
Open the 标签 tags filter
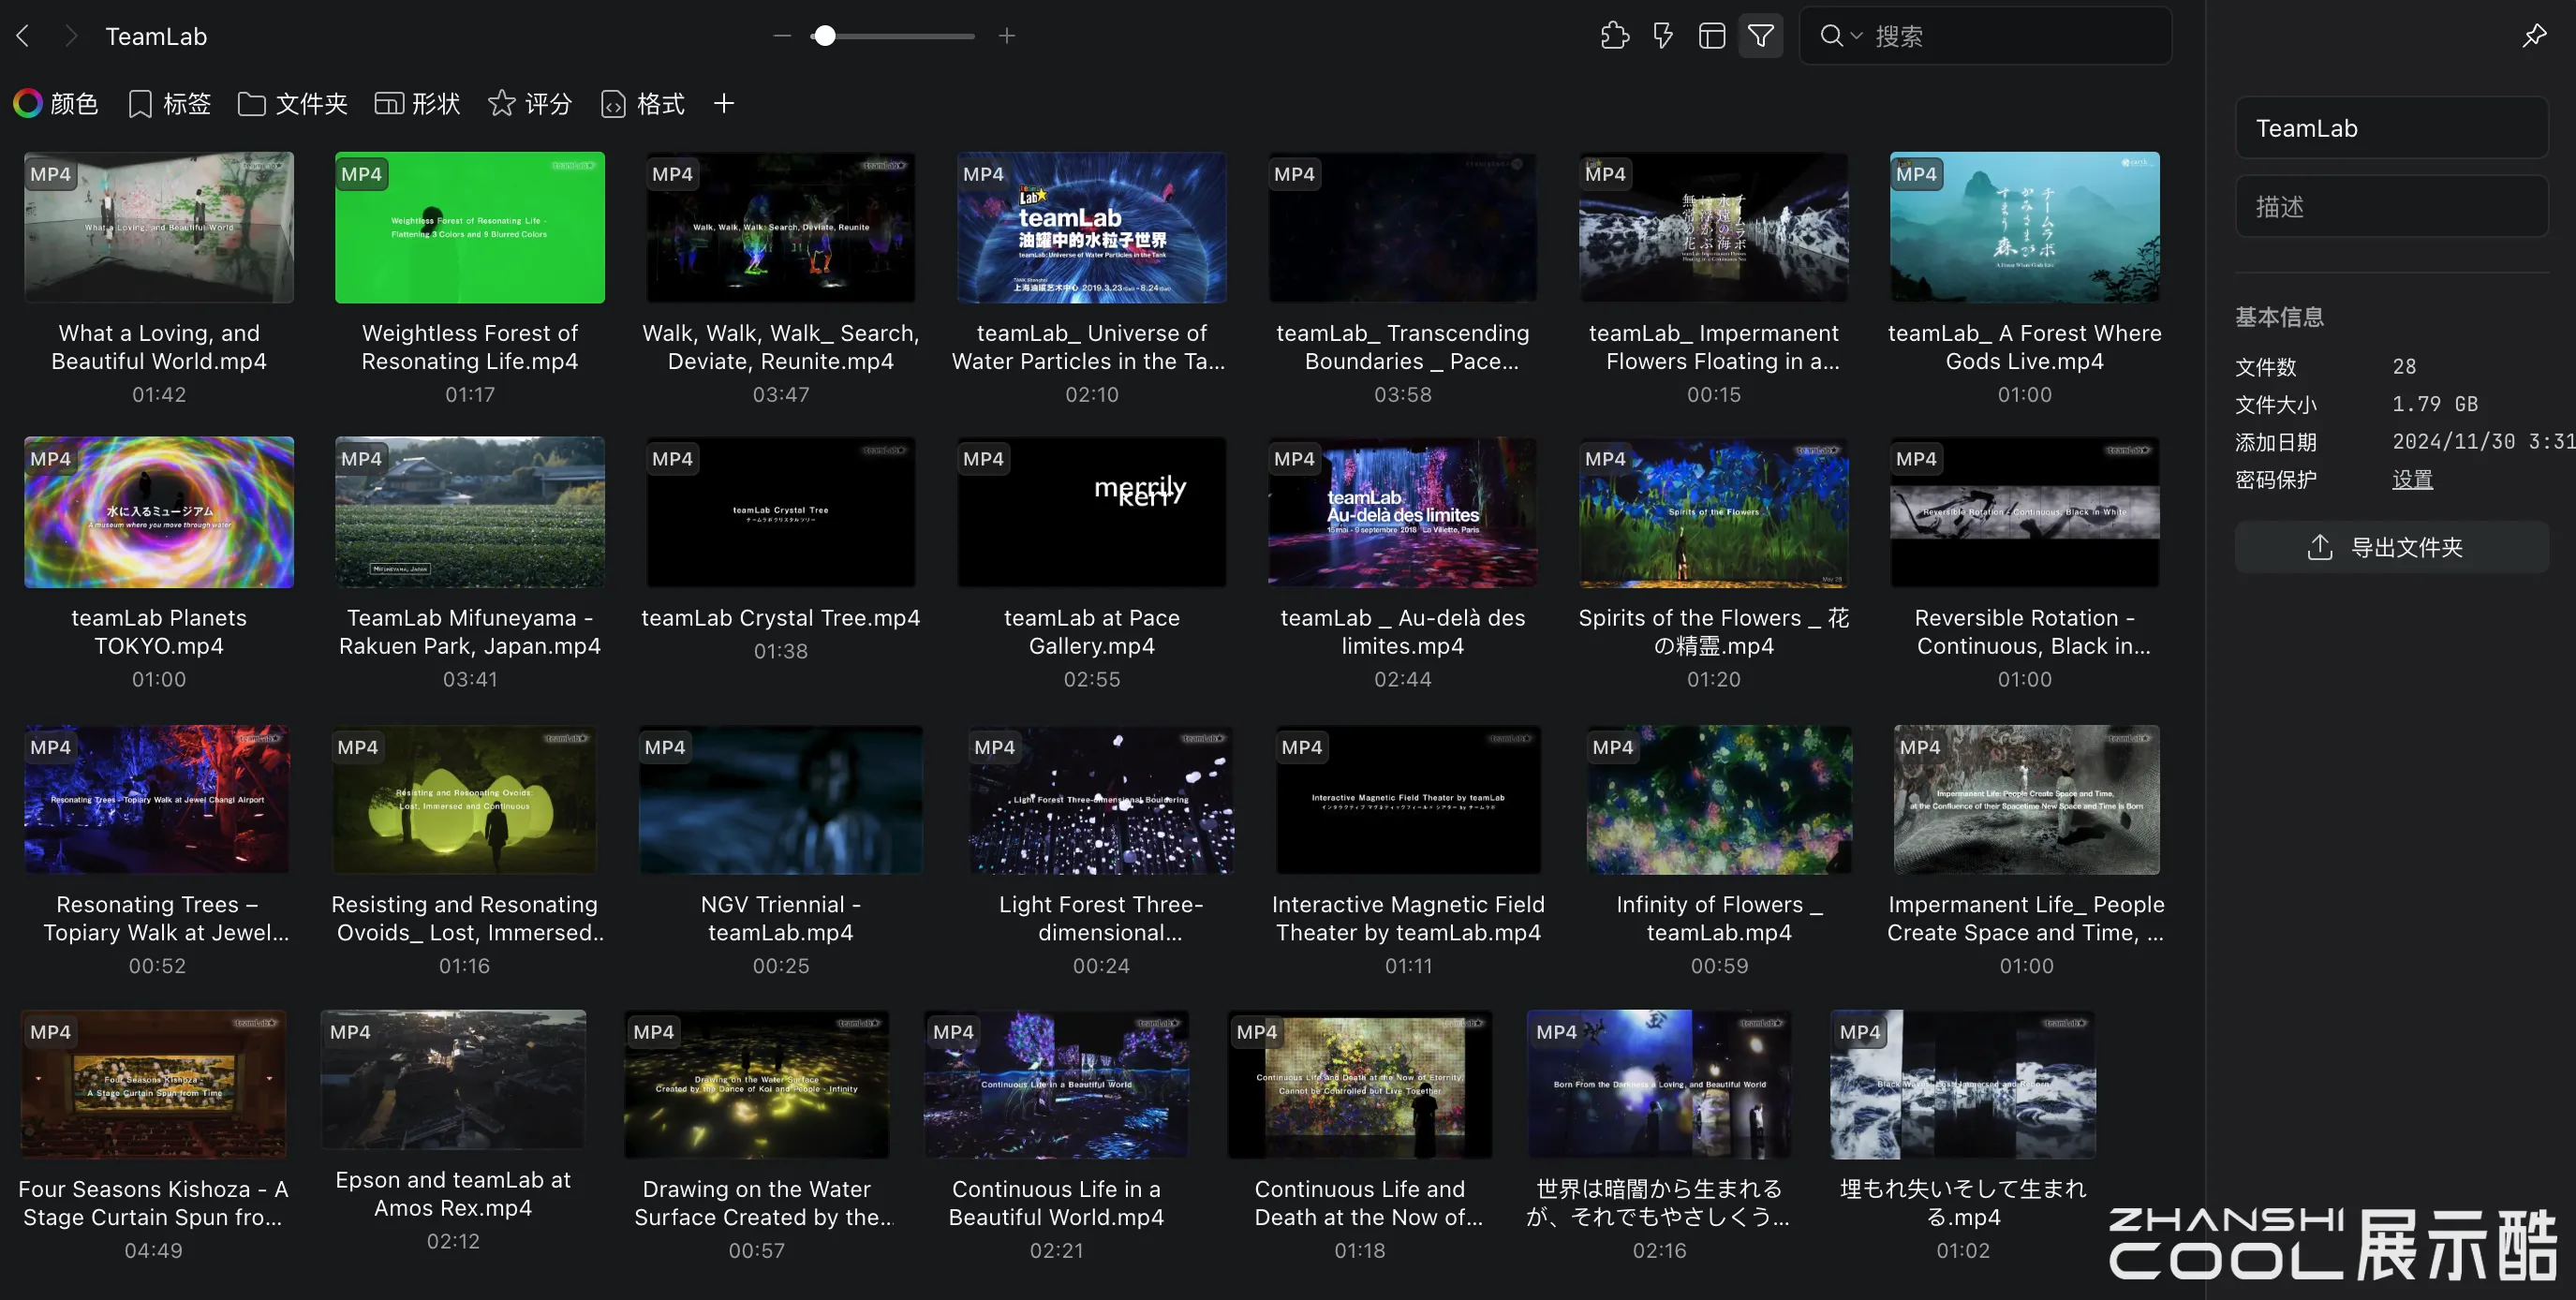[x=169, y=103]
